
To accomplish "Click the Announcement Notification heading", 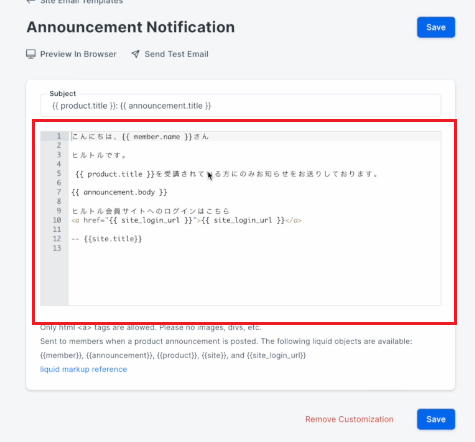I will pyautogui.click(x=131, y=27).
